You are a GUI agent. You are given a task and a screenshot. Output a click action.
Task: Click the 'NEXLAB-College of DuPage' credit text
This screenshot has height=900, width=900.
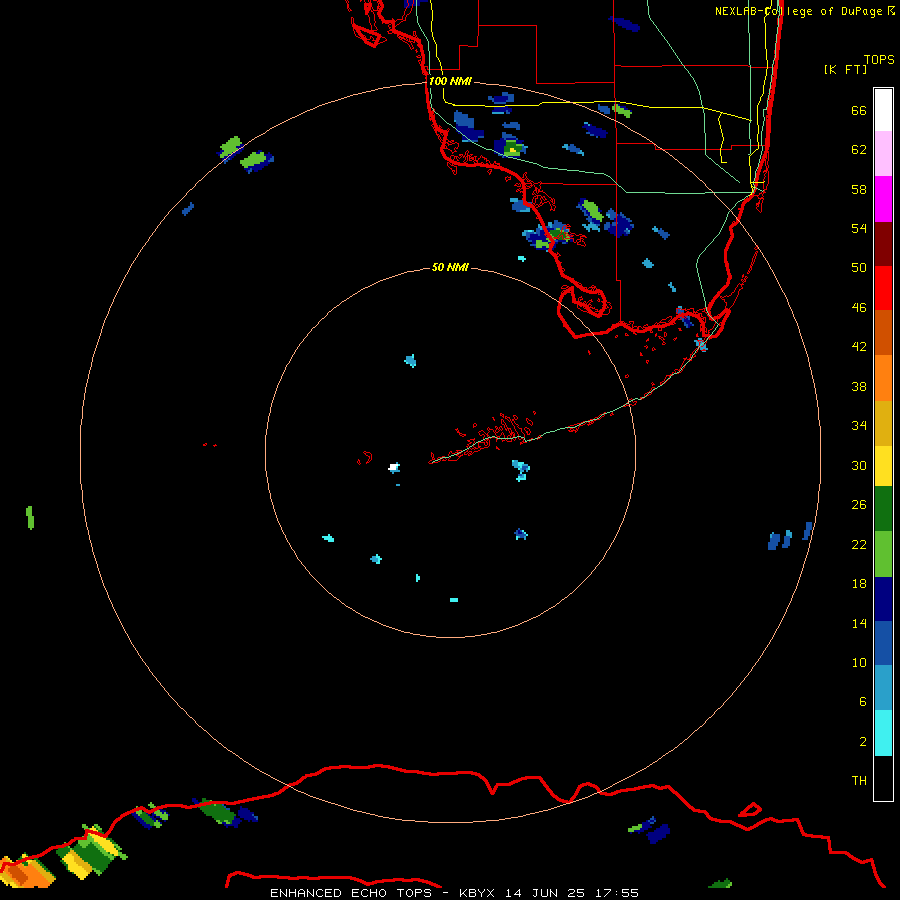tap(800, 11)
